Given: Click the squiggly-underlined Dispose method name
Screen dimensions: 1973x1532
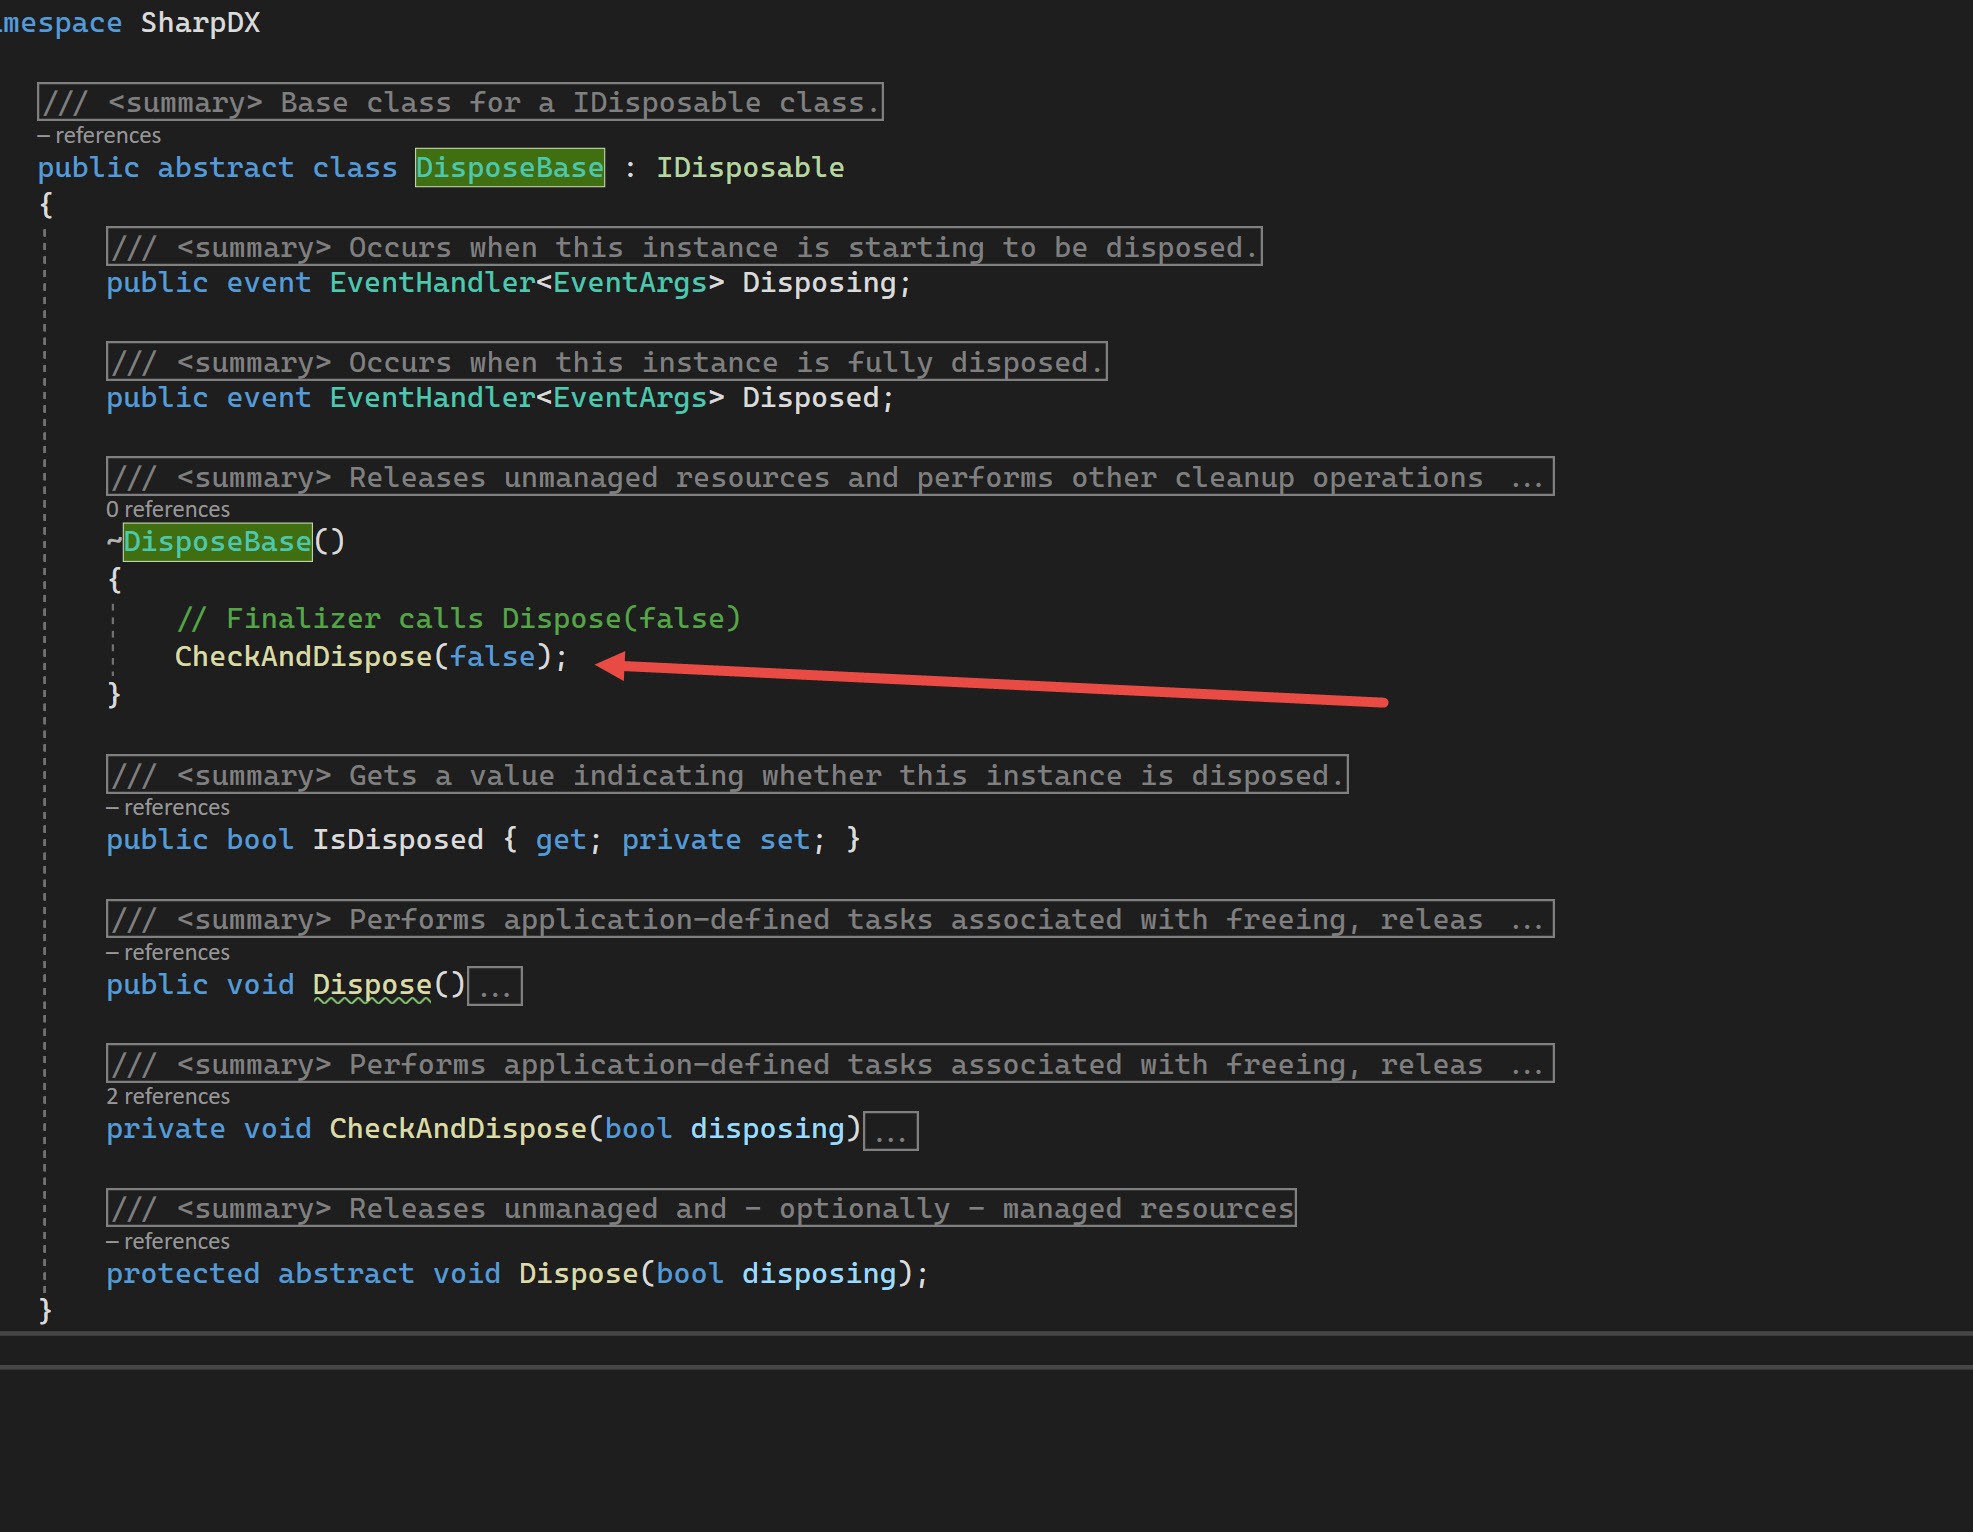Looking at the screenshot, I should click(371, 985).
